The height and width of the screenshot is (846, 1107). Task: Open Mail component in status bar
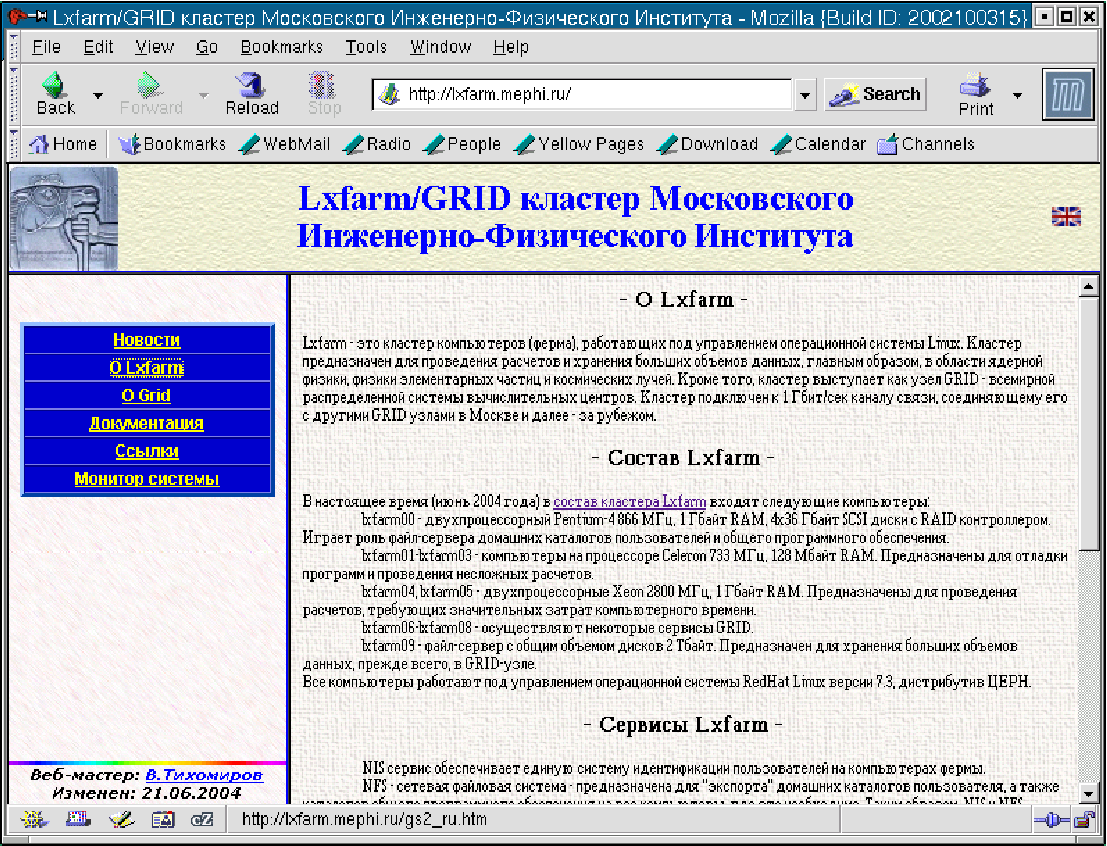[x=78, y=819]
